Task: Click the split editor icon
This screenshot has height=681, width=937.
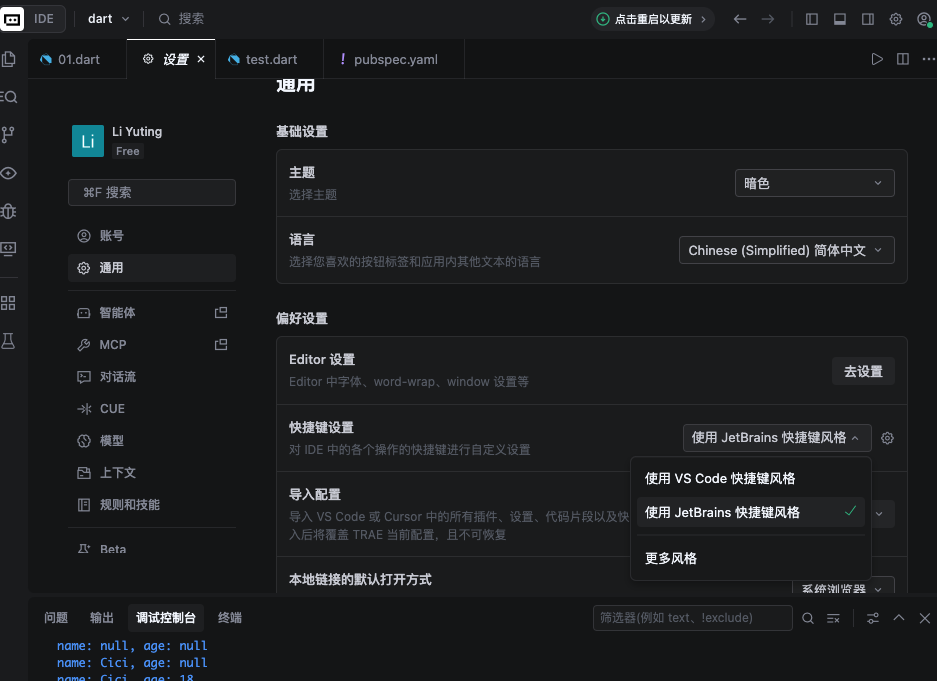Action: (903, 59)
